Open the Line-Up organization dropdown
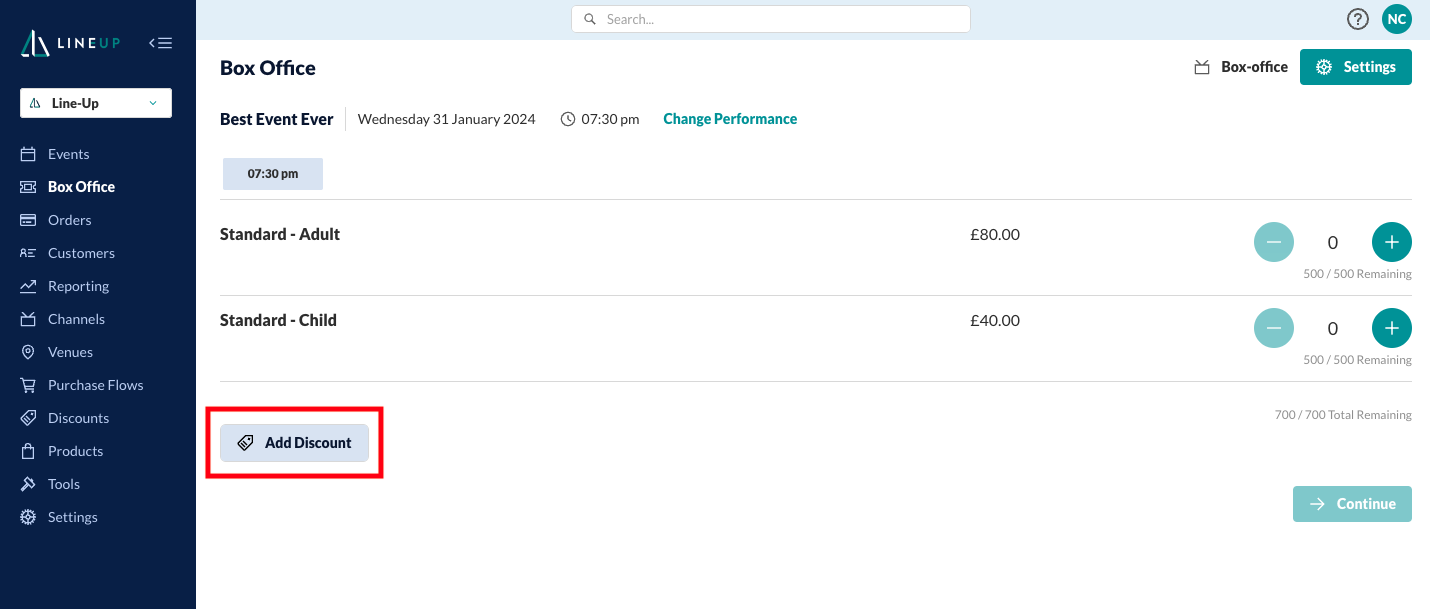1430x609 pixels. tap(96, 103)
